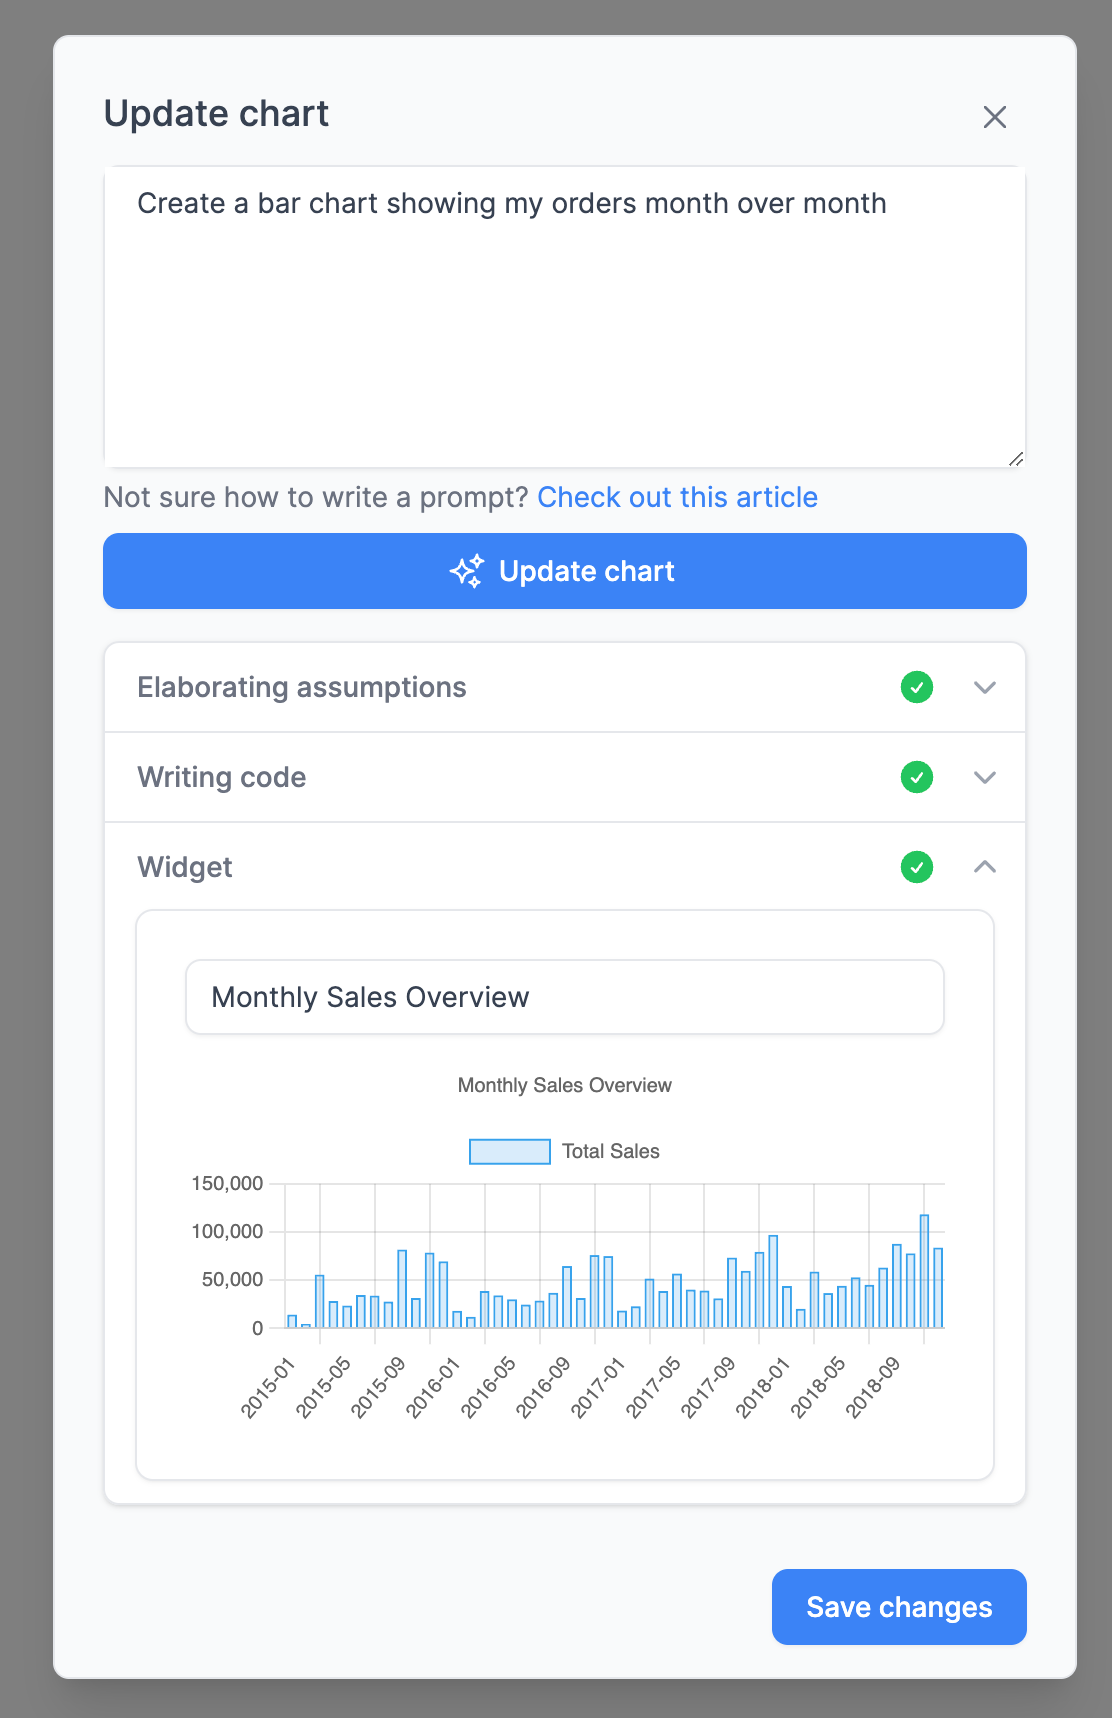Viewport: 1112px width, 1718px height.
Task: Click the sparkle icon on Update chart
Action: click(467, 571)
